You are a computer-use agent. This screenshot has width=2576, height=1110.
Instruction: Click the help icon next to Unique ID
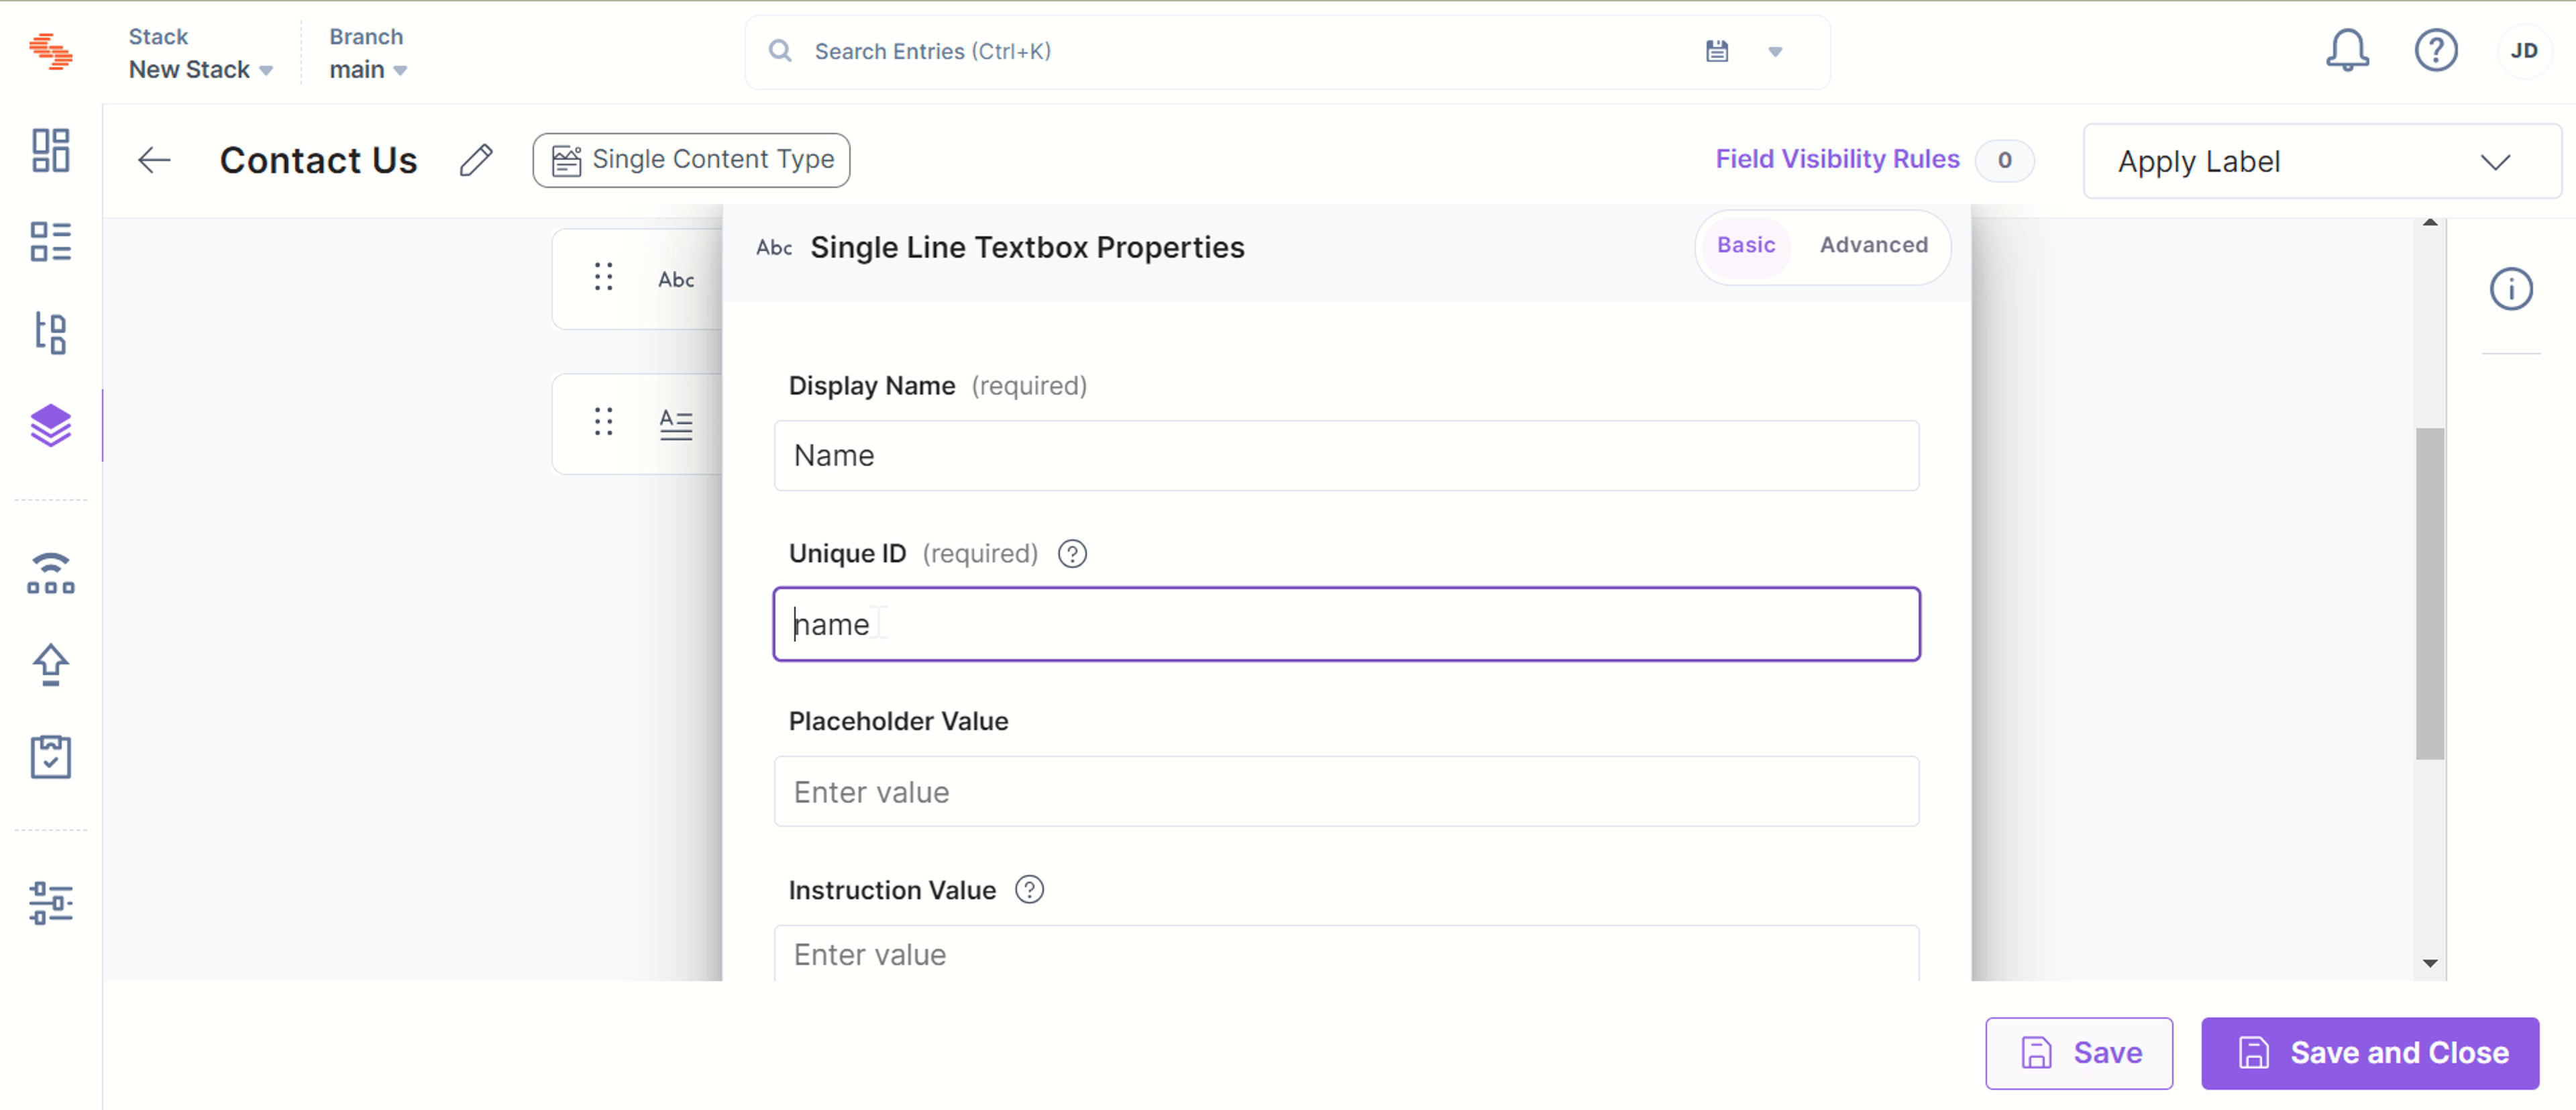click(1072, 554)
